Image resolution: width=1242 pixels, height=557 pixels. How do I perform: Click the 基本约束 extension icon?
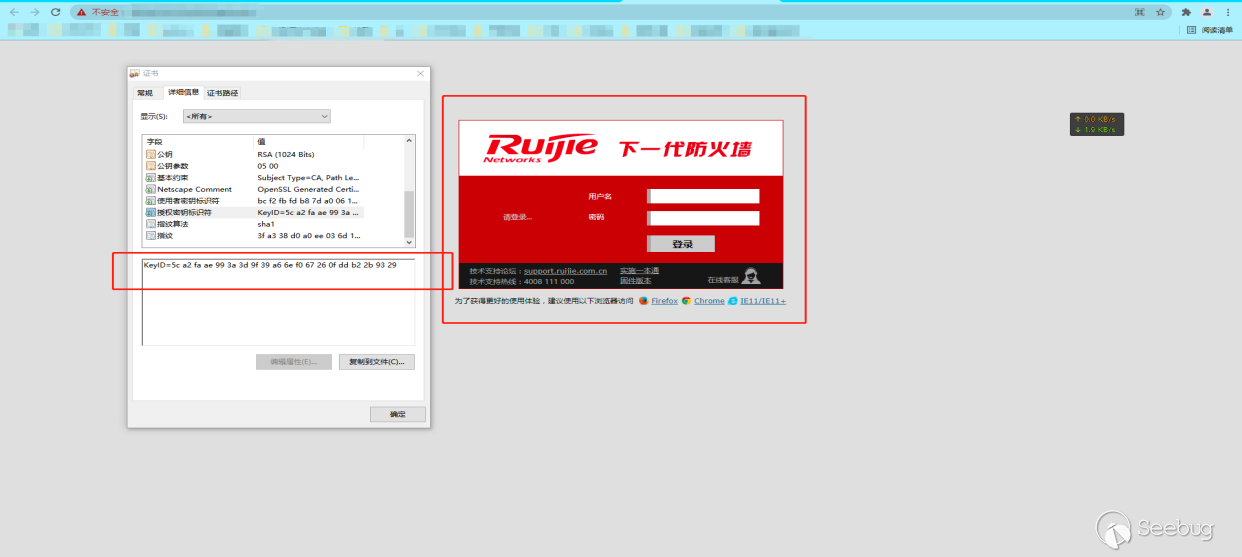pyautogui.click(x=150, y=177)
